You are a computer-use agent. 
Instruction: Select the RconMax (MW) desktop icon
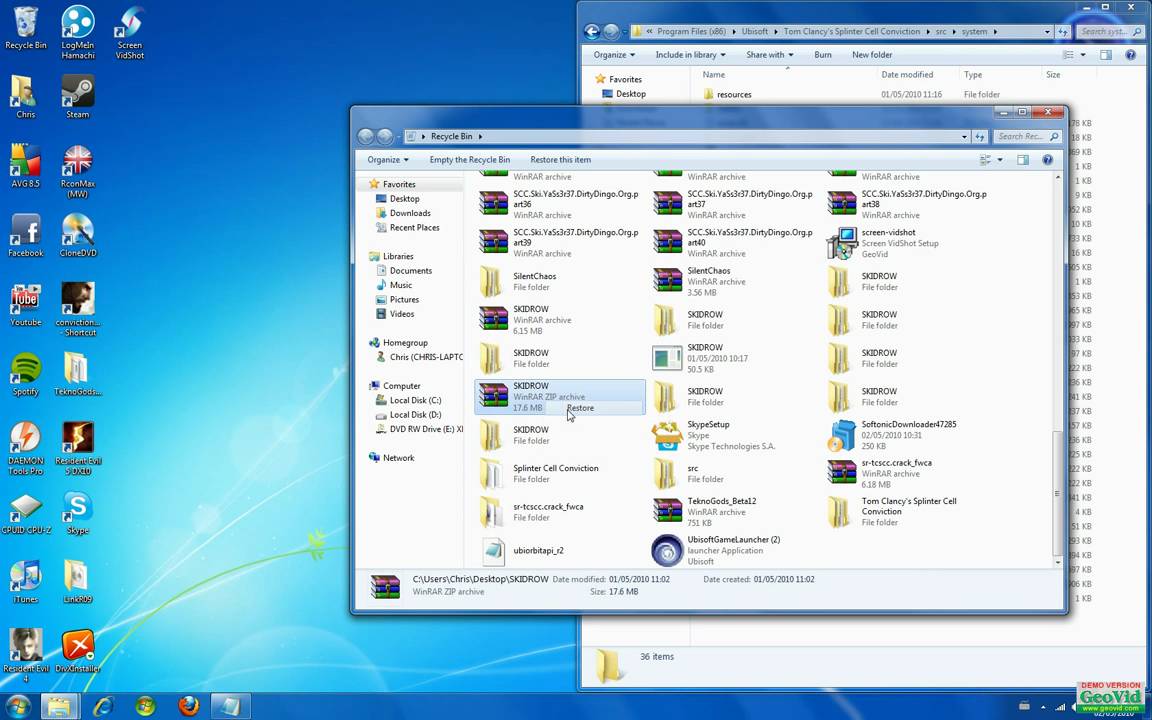(78, 170)
